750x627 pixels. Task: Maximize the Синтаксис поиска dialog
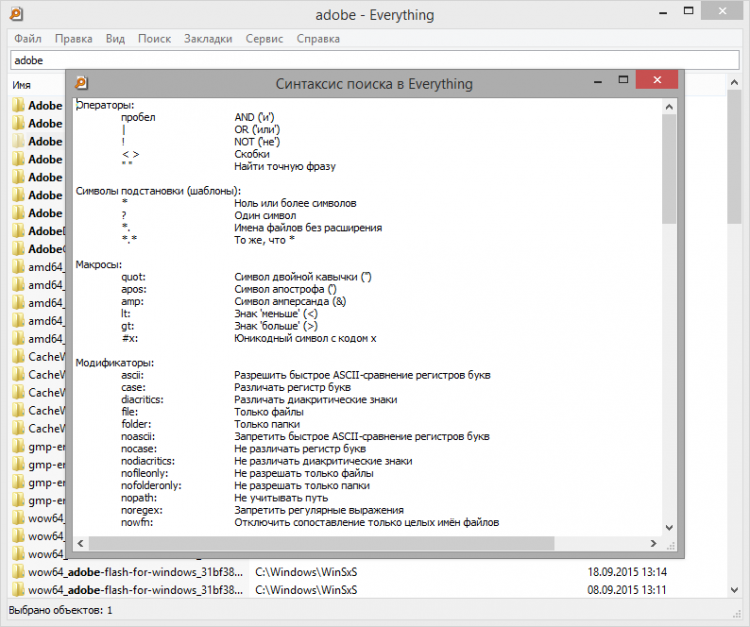623,80
